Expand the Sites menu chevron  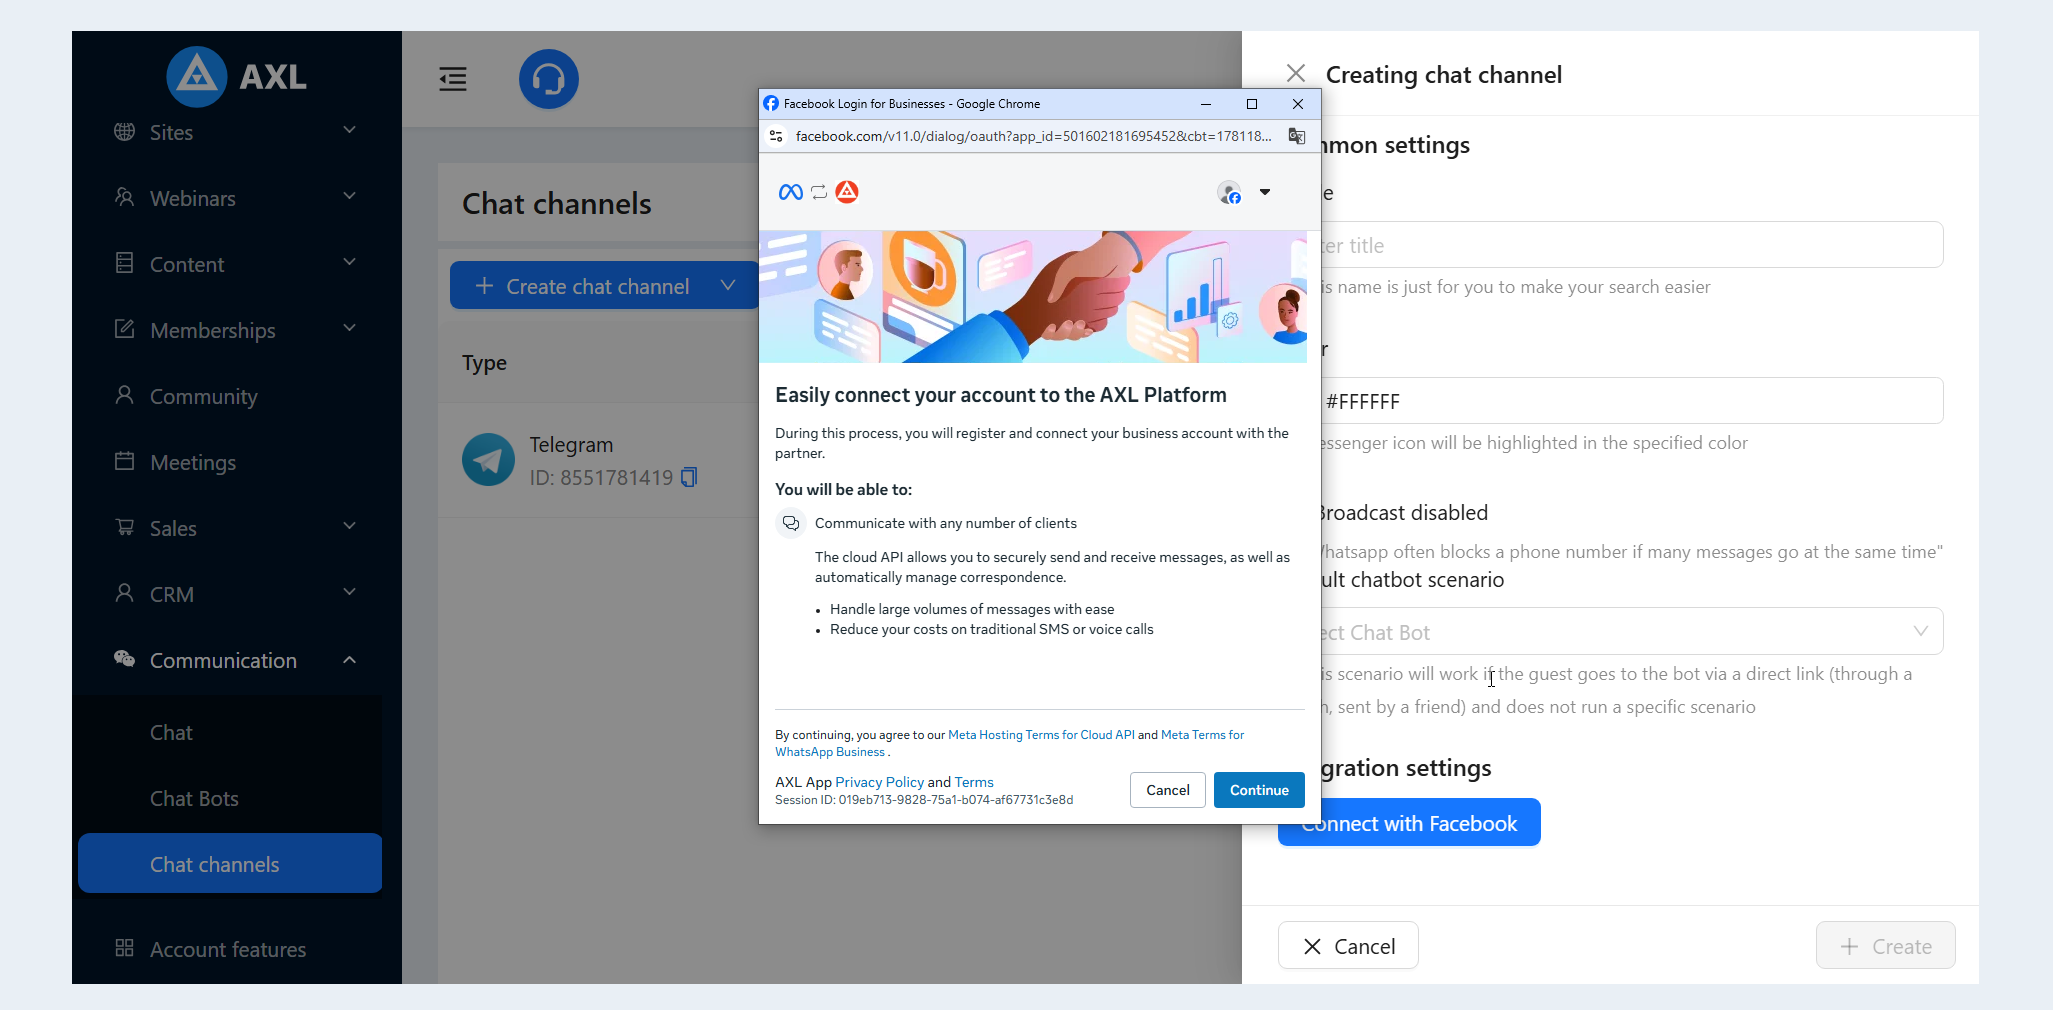[x=350, y=131]
